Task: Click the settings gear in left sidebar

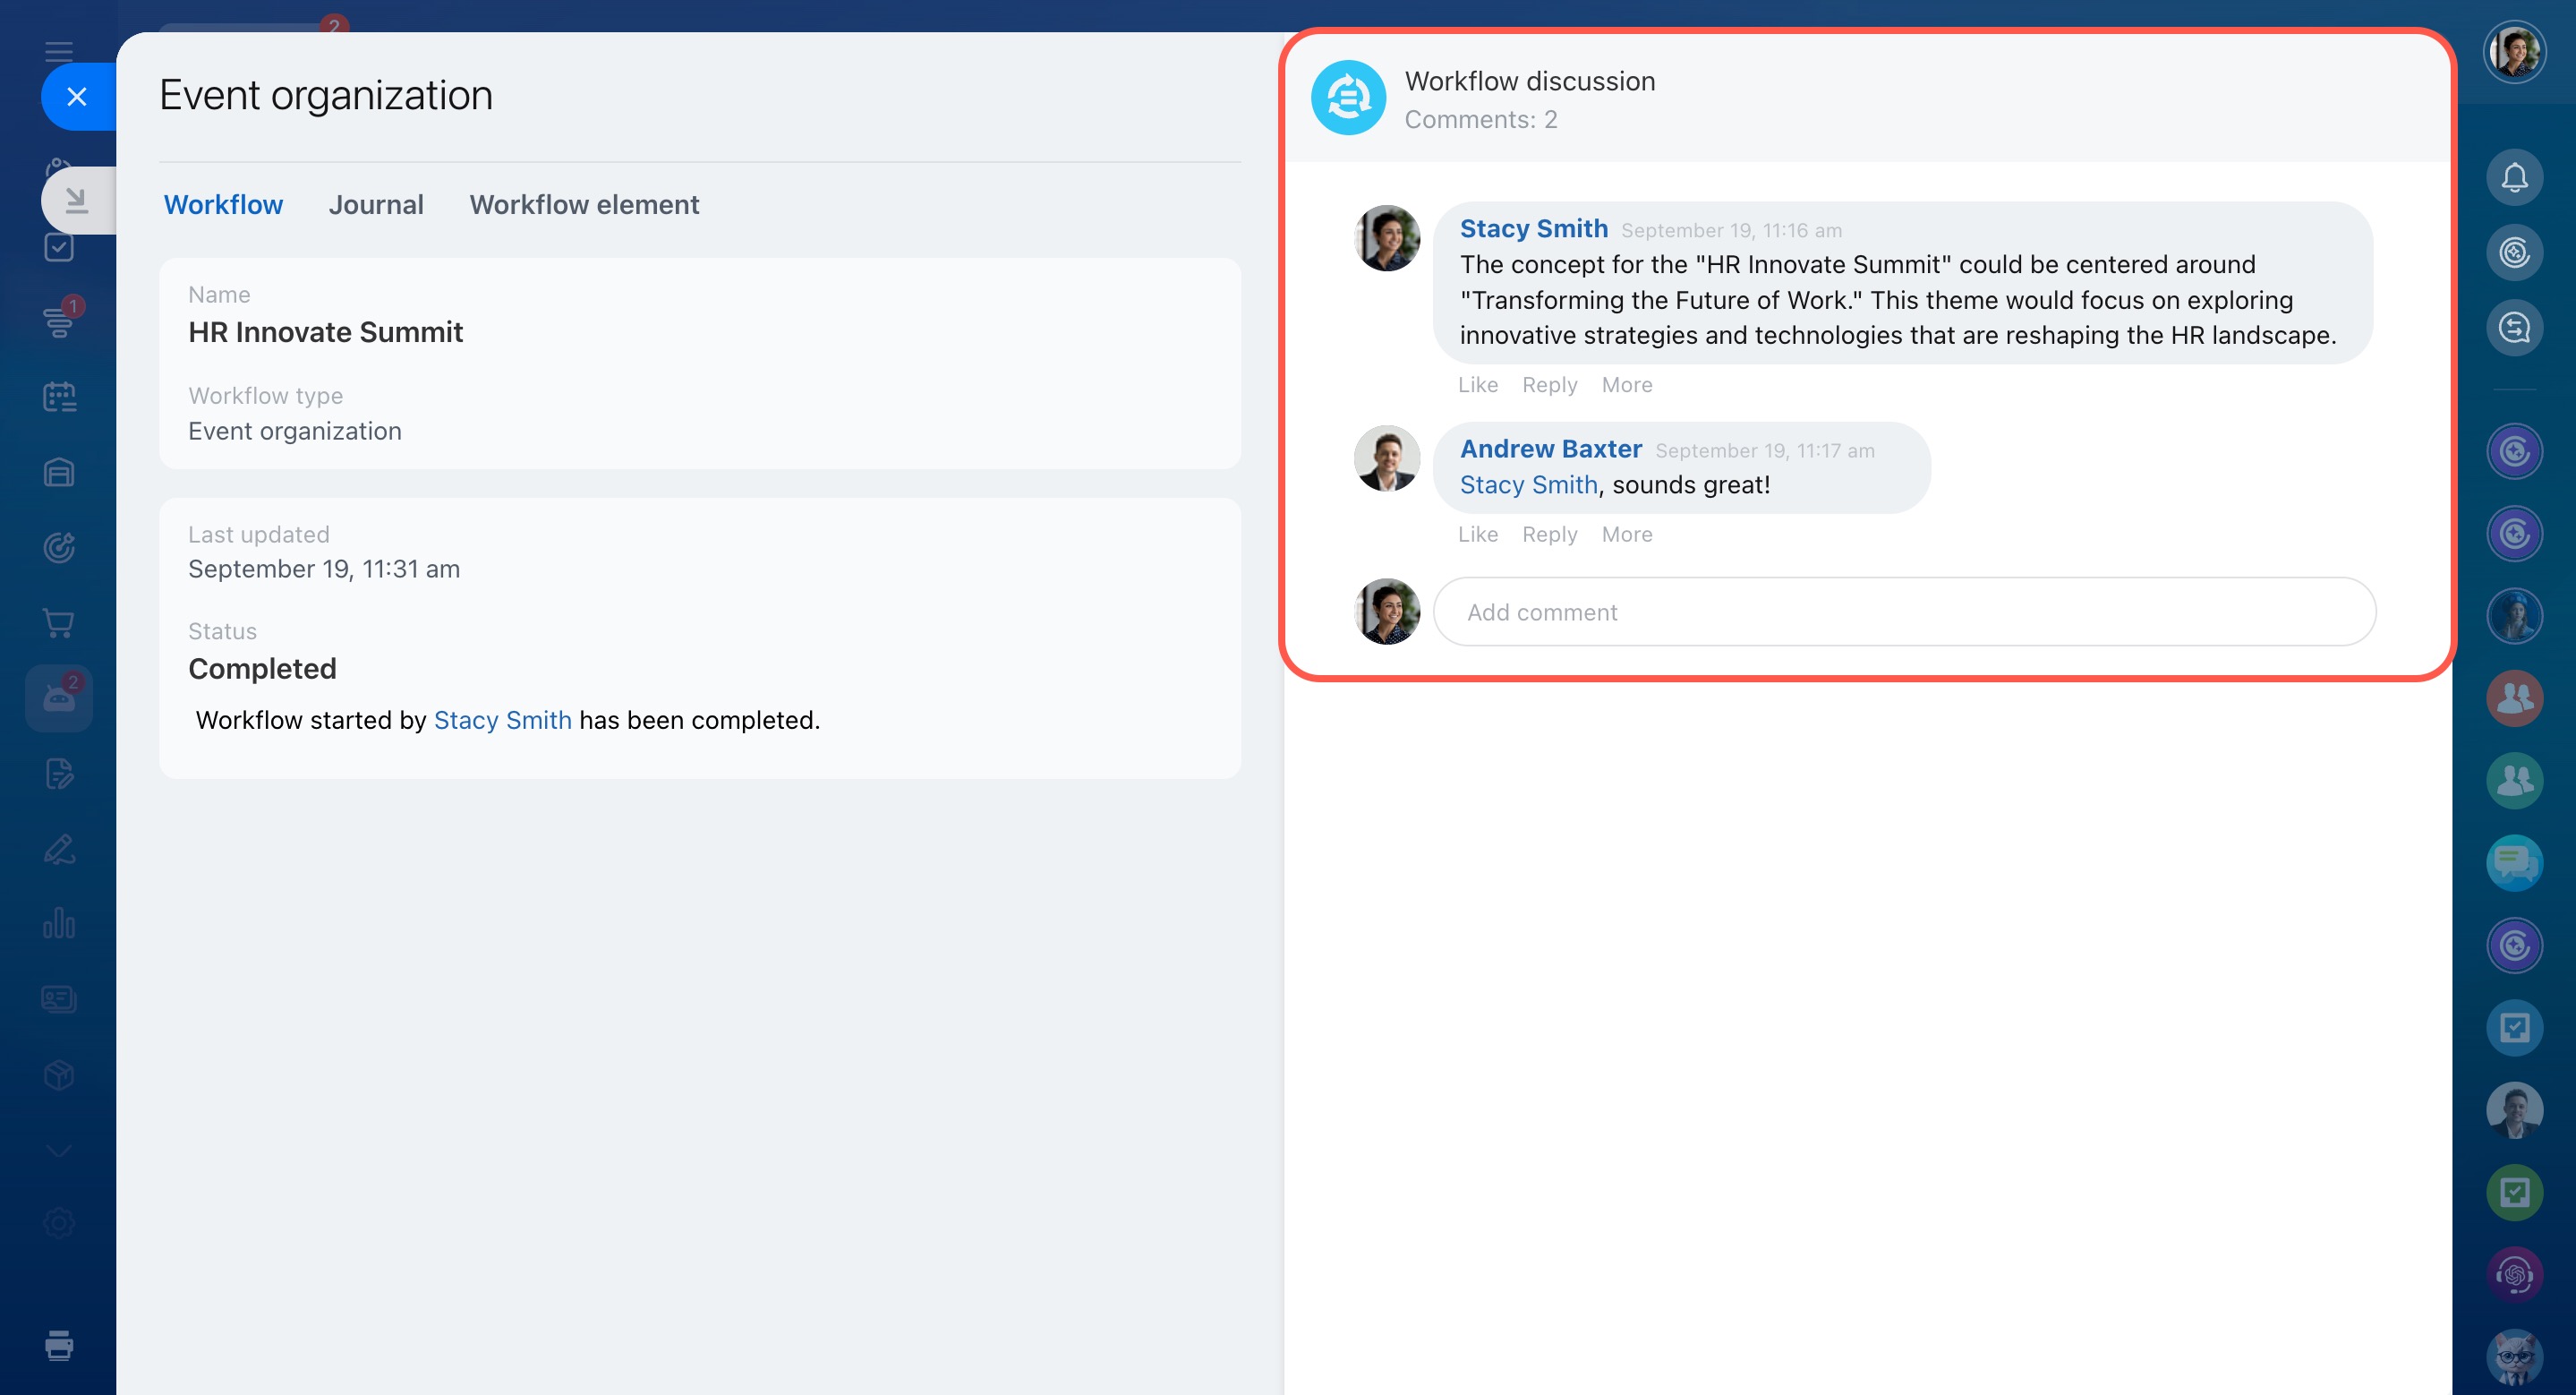Action: [59, 1222]
